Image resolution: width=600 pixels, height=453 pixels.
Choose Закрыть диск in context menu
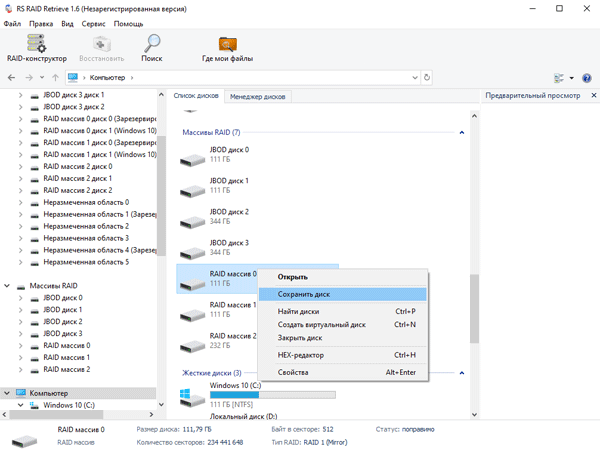[x=343, y=338]
